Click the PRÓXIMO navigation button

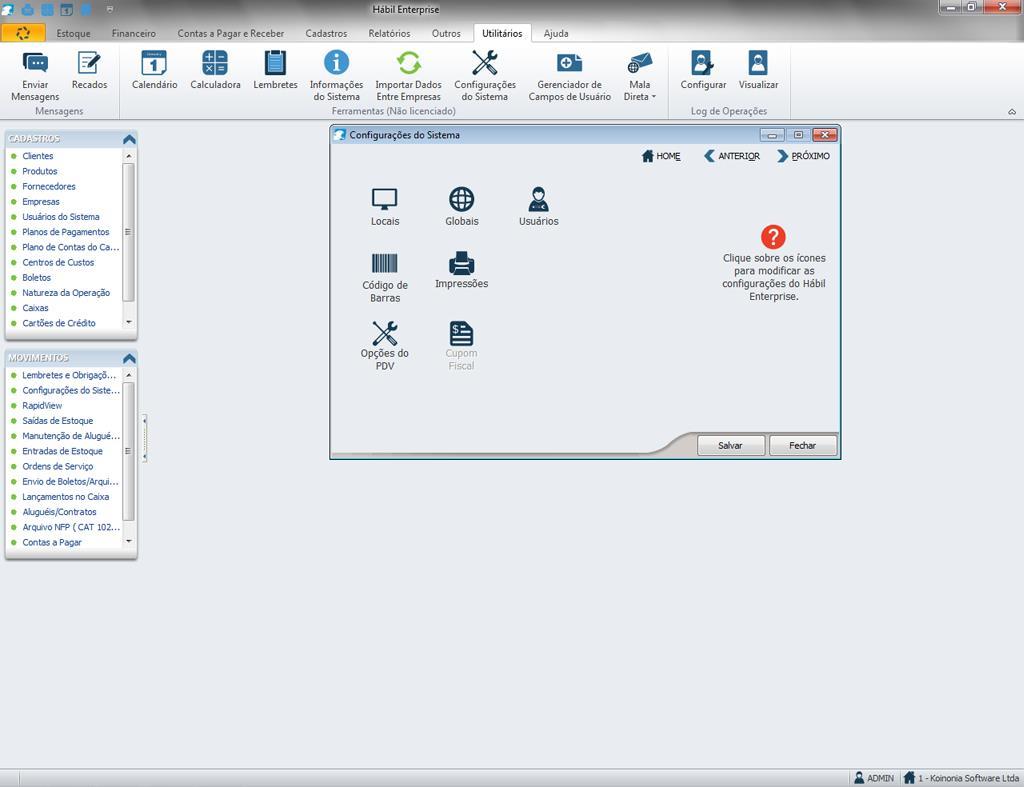[x=803, y=156]
